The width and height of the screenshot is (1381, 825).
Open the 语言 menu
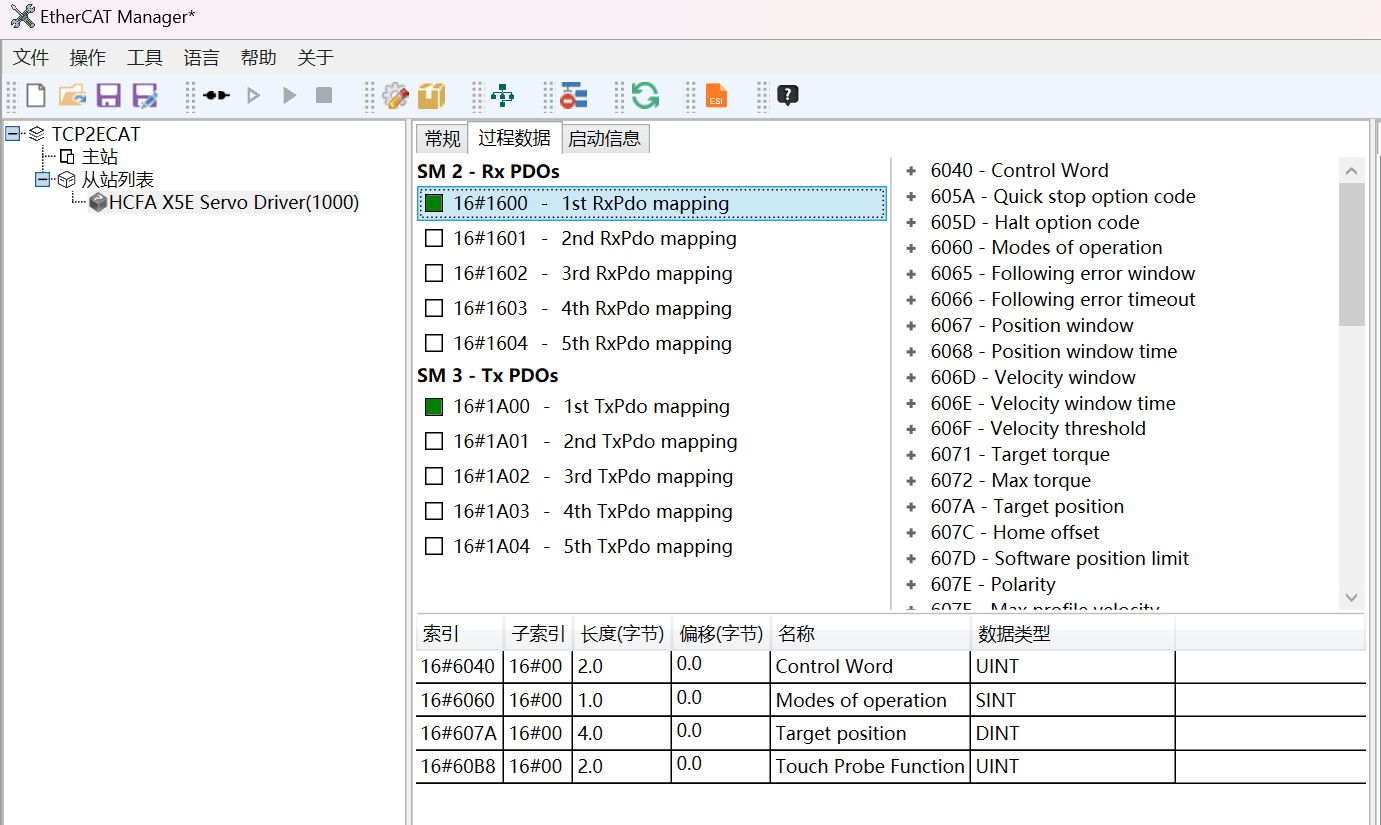tap(201, 58)
